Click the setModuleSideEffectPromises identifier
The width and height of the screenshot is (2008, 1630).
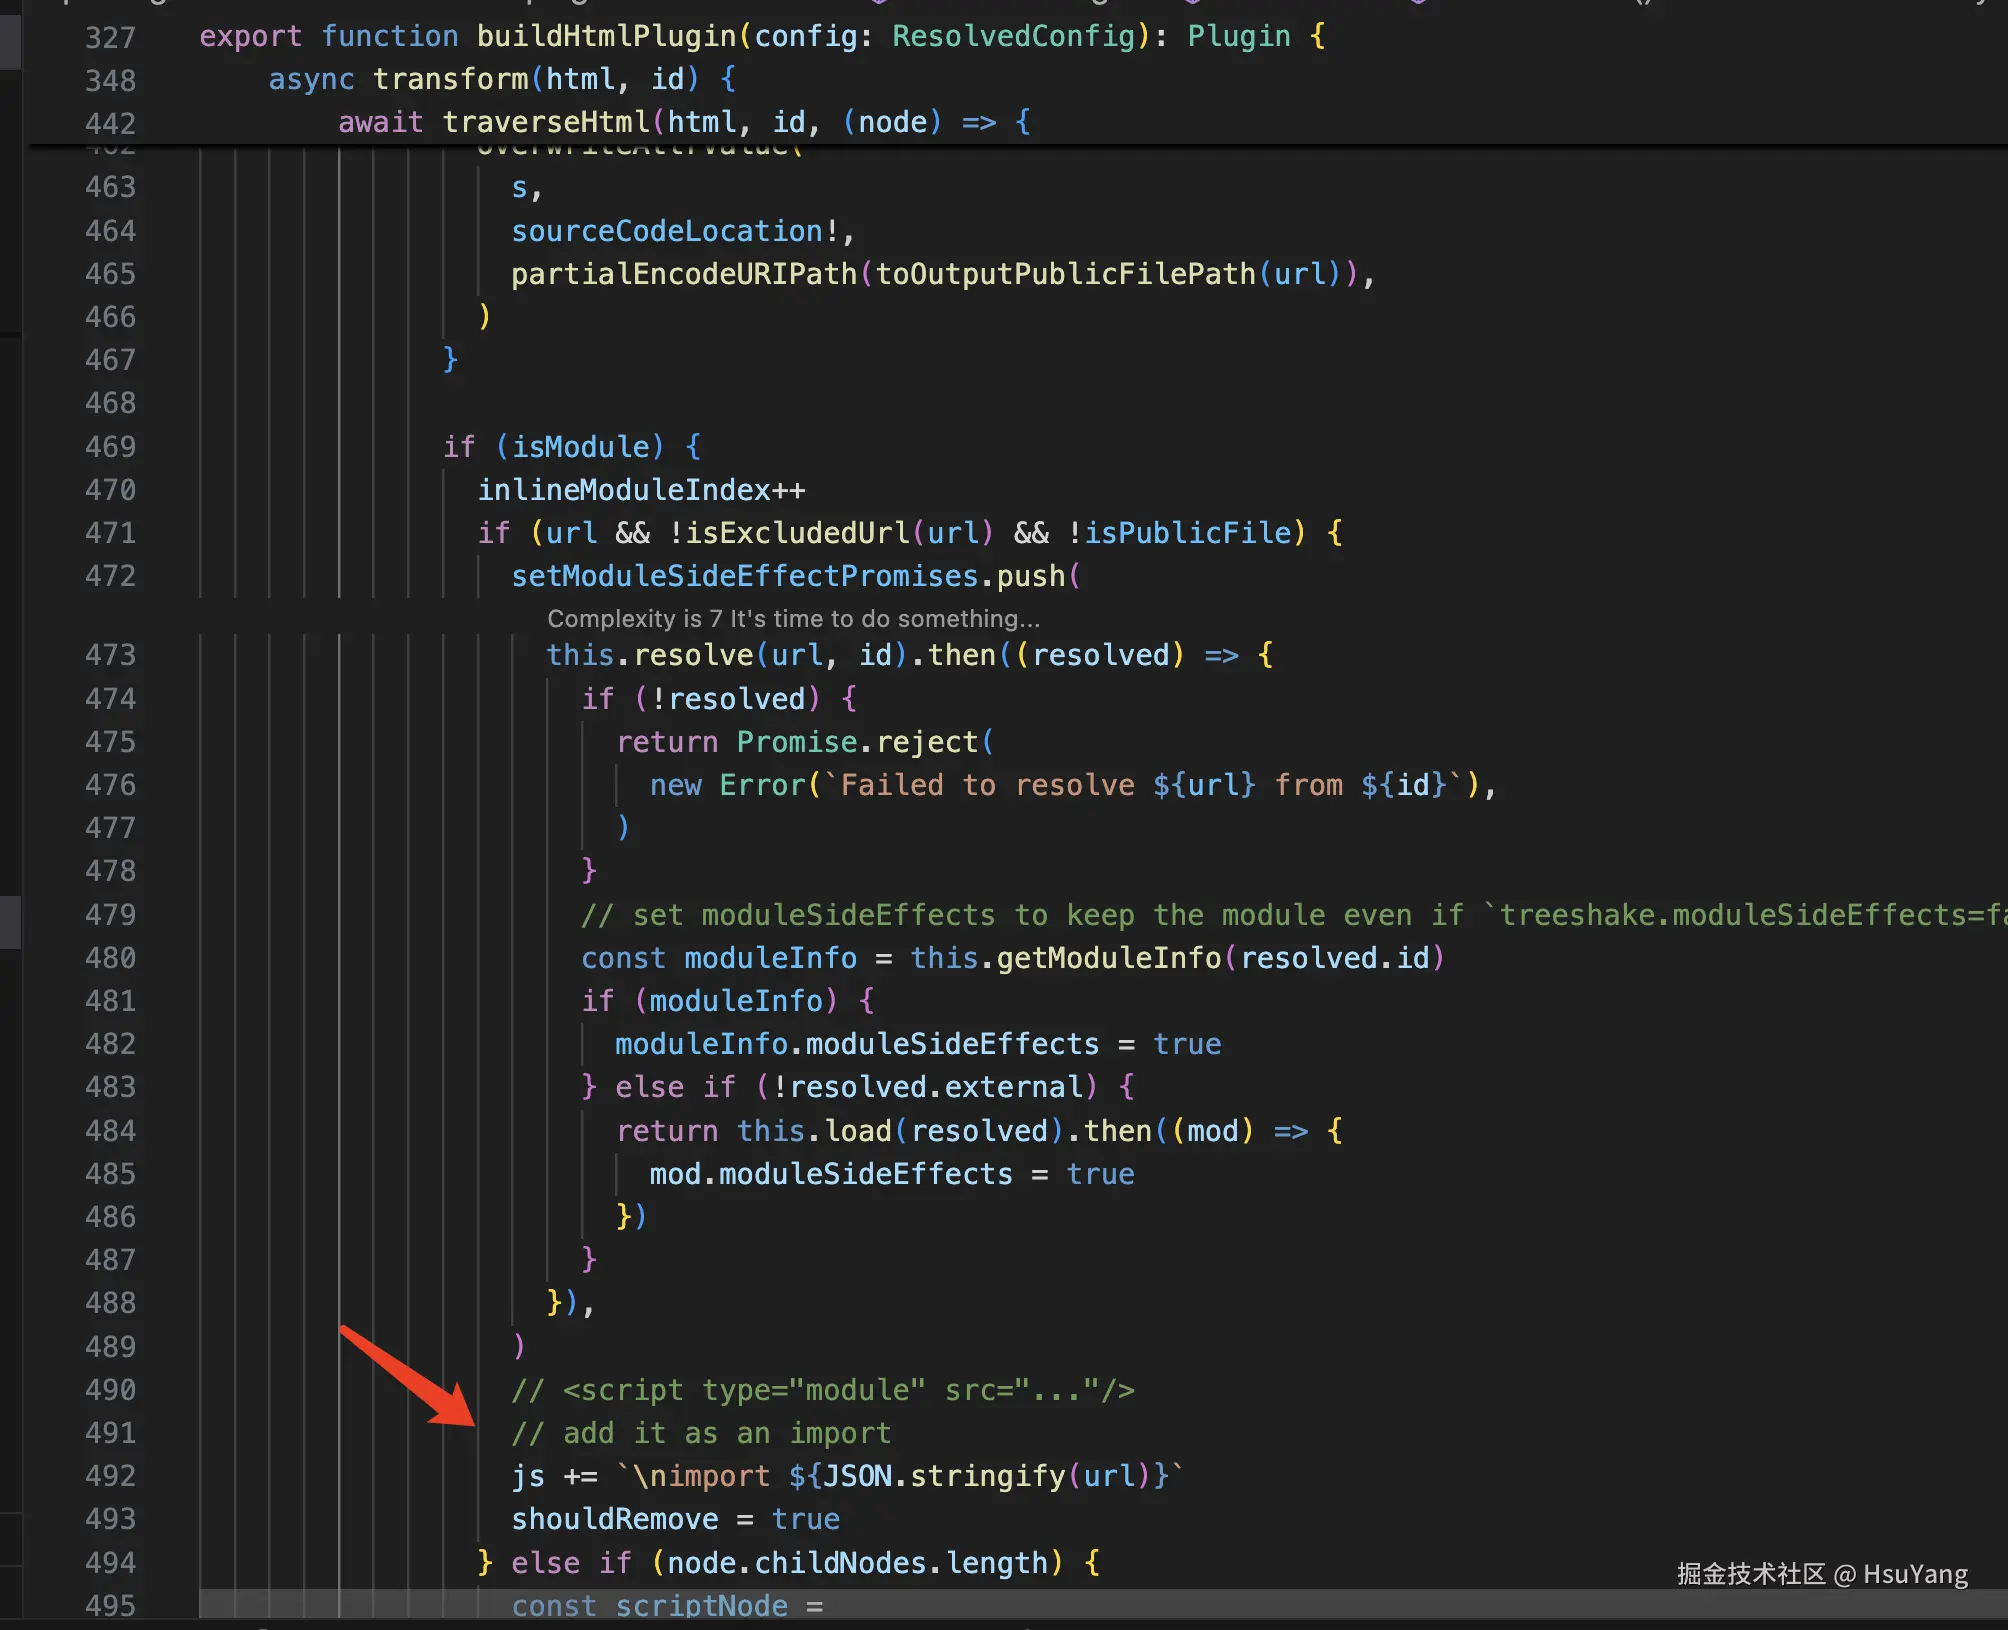[x=744, y=576]
